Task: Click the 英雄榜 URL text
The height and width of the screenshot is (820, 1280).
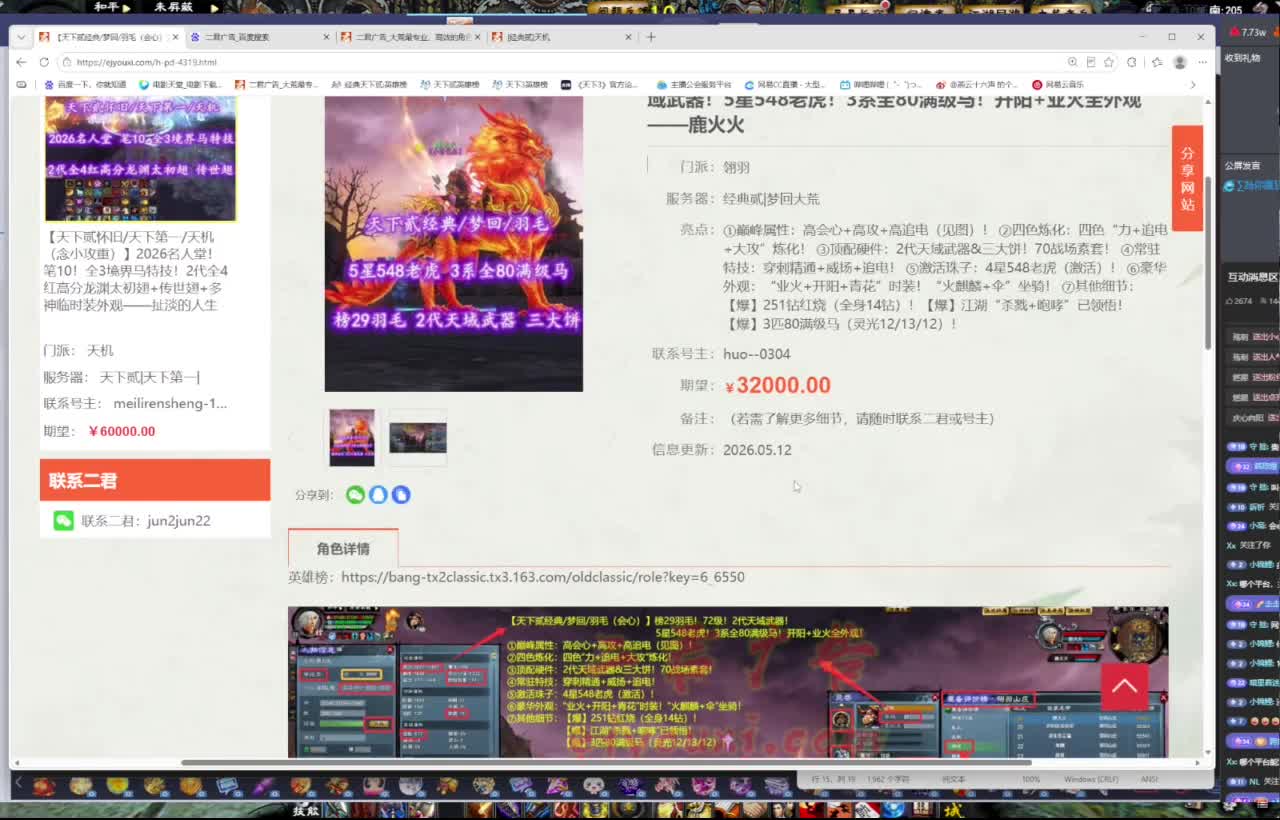Action: pos(543,577)
